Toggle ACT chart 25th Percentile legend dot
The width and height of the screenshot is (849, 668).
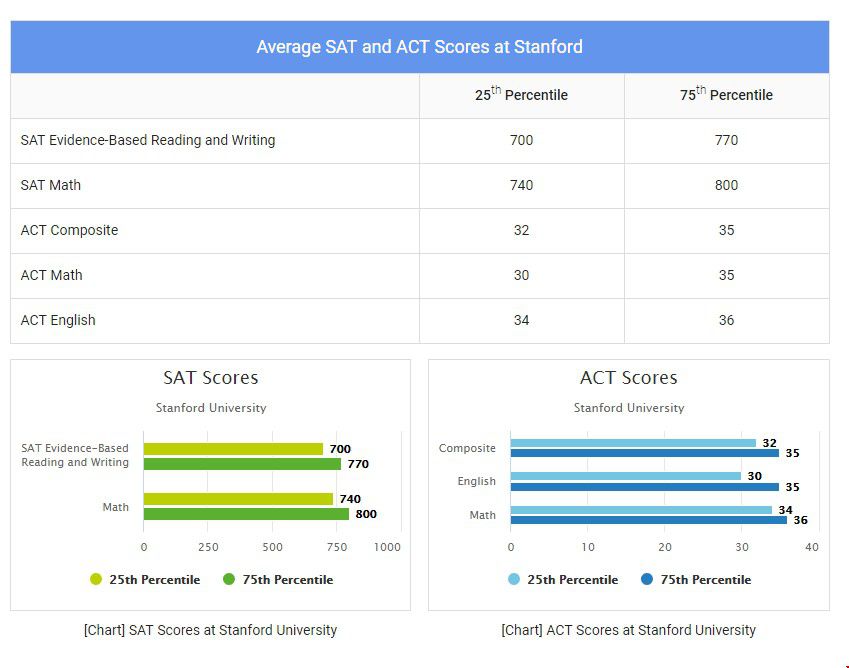pyautogui.click(x=514, y=579)
